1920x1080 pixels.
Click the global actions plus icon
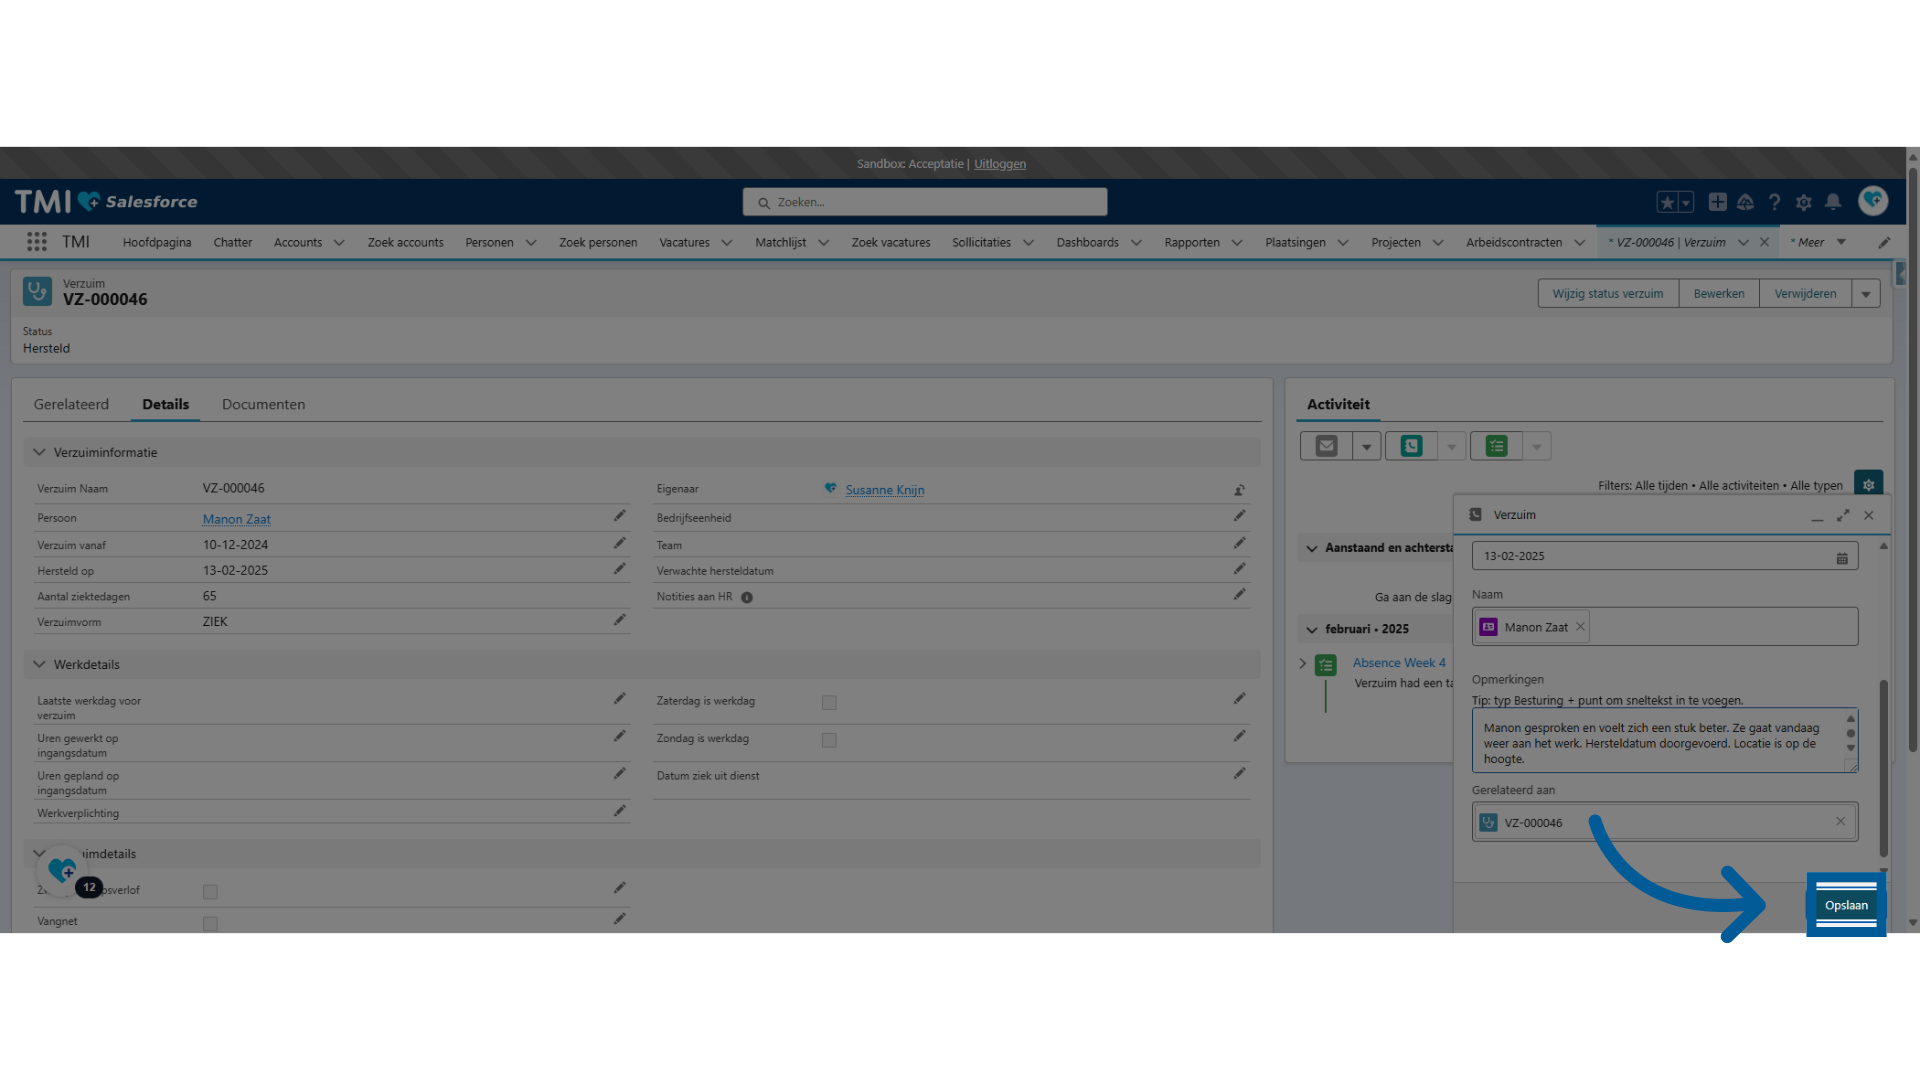click(1717, 202)
